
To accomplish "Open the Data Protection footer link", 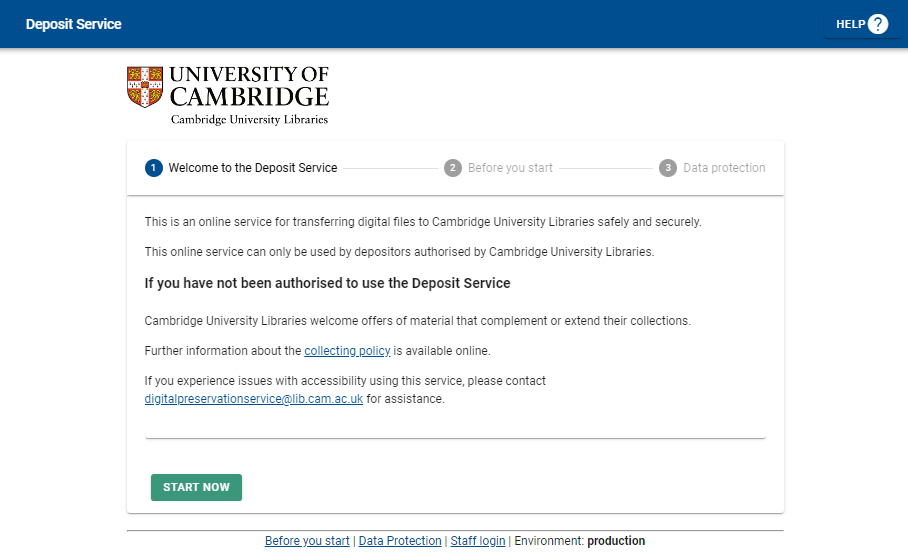I will point(400,541).
